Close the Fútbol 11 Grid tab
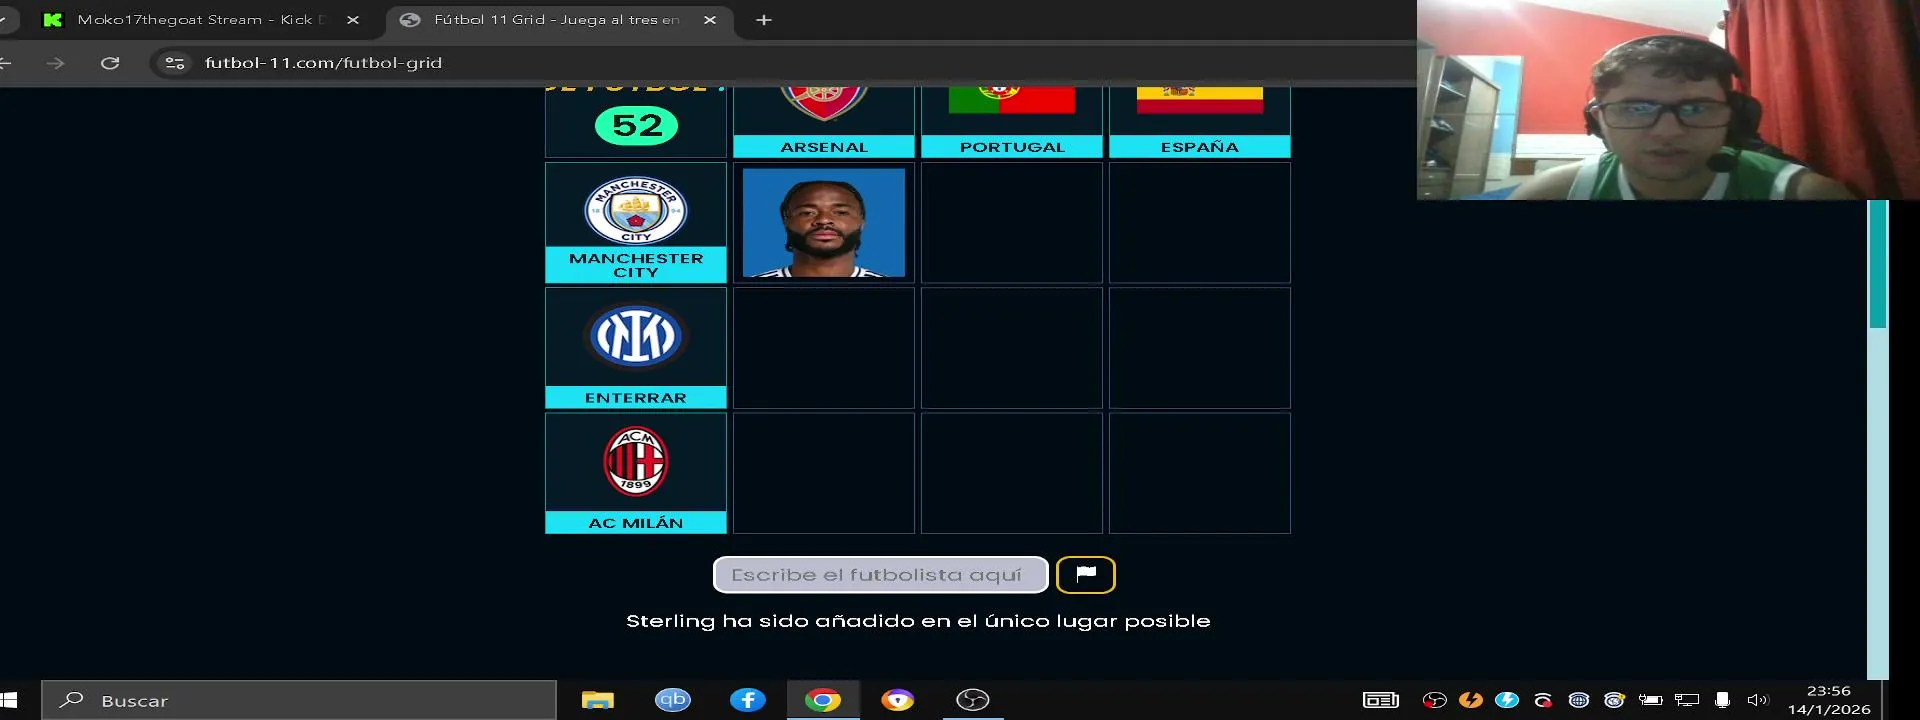 (710, 20)
